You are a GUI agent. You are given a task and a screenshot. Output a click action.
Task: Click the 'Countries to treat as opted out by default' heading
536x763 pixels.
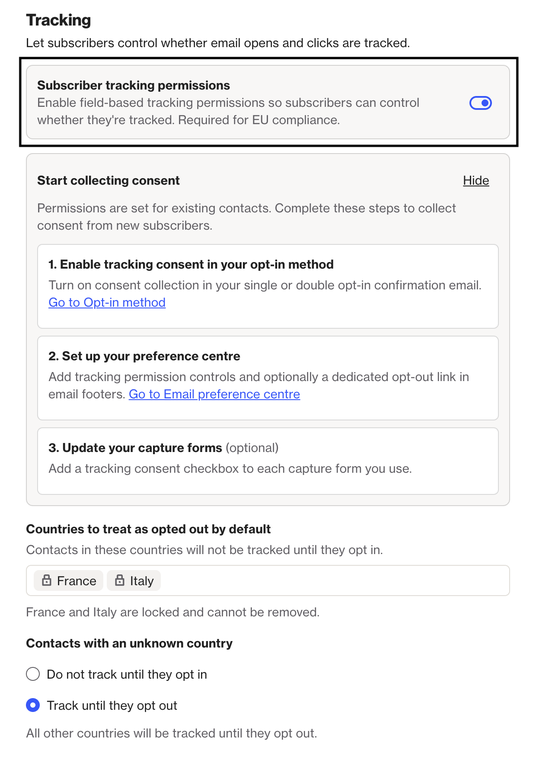point(148,529)
